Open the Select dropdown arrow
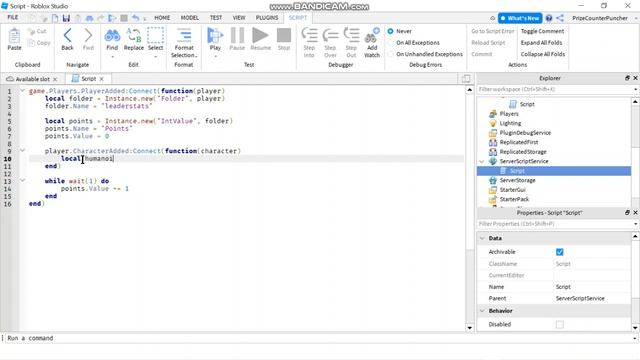 [x=156, y=56]
